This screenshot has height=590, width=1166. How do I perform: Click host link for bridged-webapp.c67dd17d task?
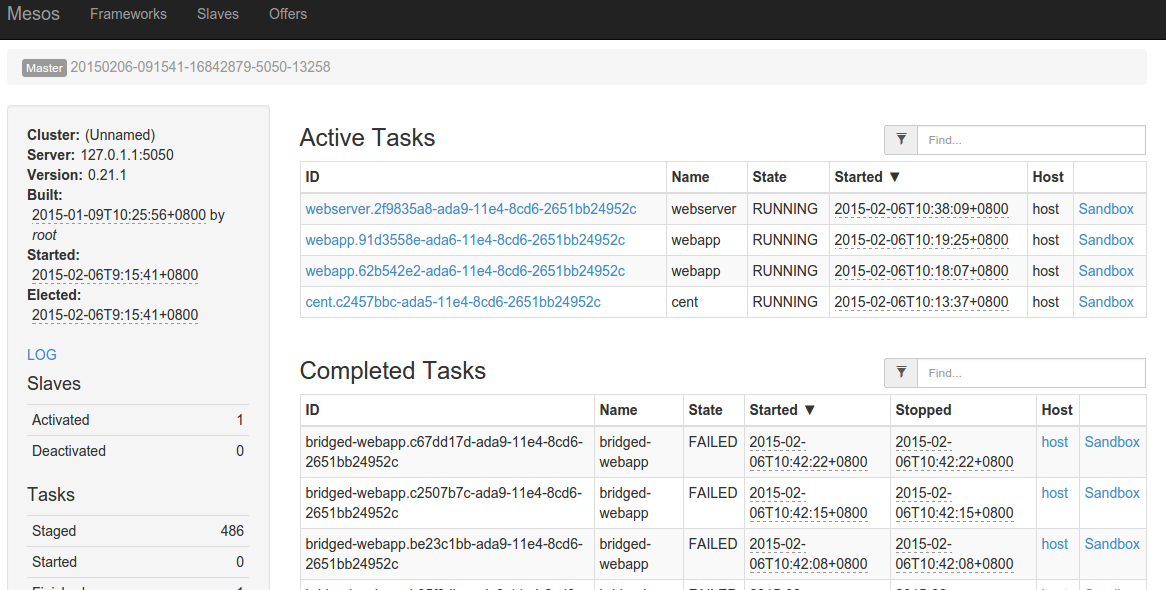pyautogui.click(x=1055, y=442)
